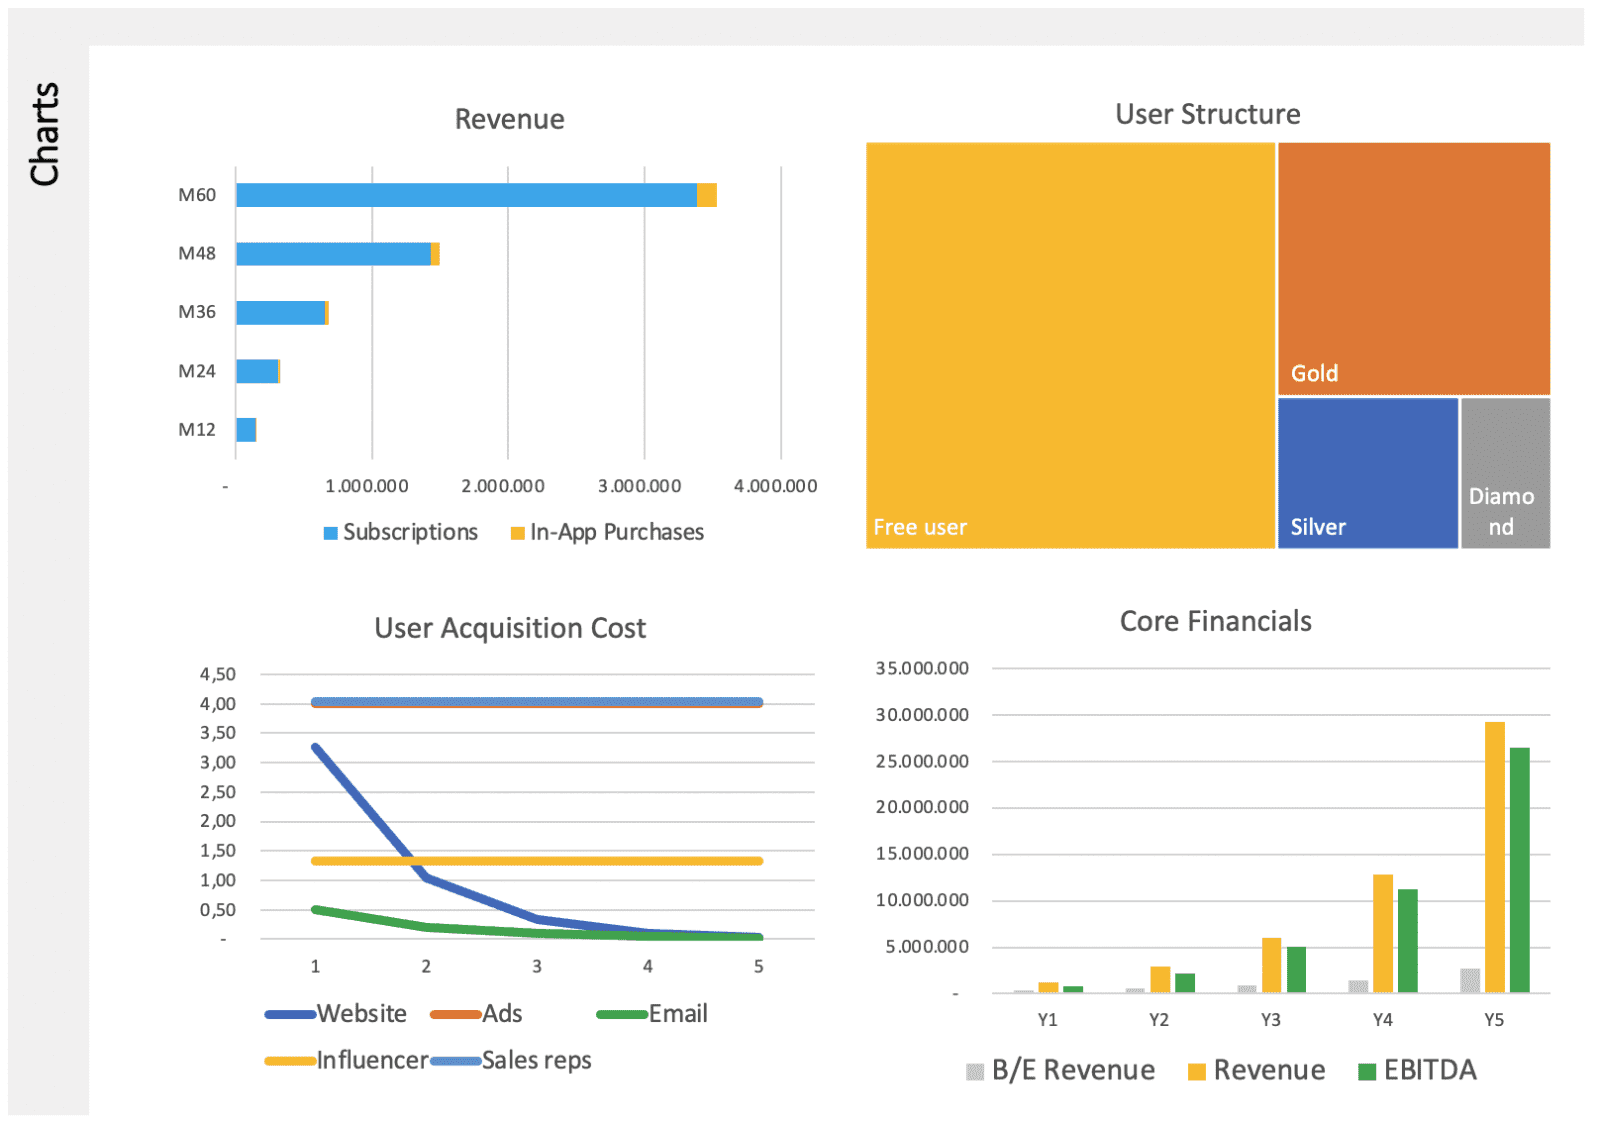Viewport: 1600px width, 1127px height.
Task: Click the yellow In-App Purchases legend swatch
Action: click(x=517, y=533)
